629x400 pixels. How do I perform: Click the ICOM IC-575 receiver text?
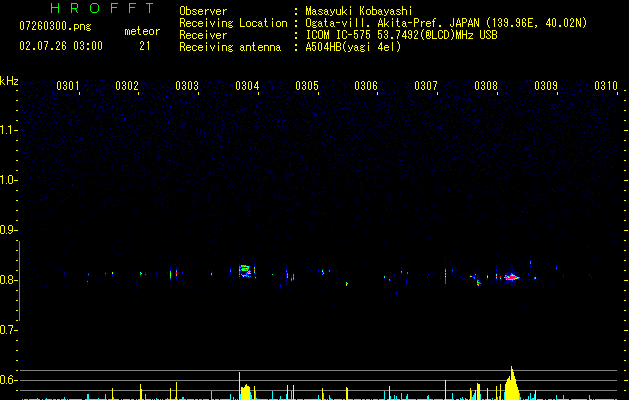coord(401,35)
